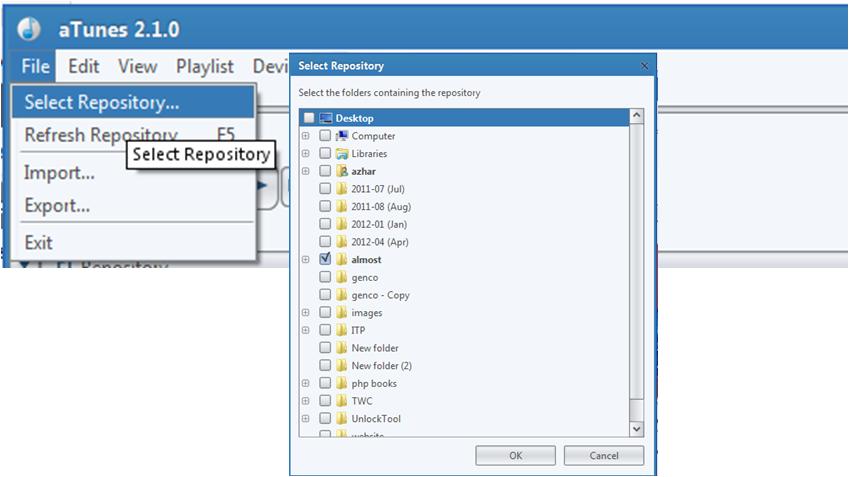Click folder icon beside TWC

click(x=342, y=401)
